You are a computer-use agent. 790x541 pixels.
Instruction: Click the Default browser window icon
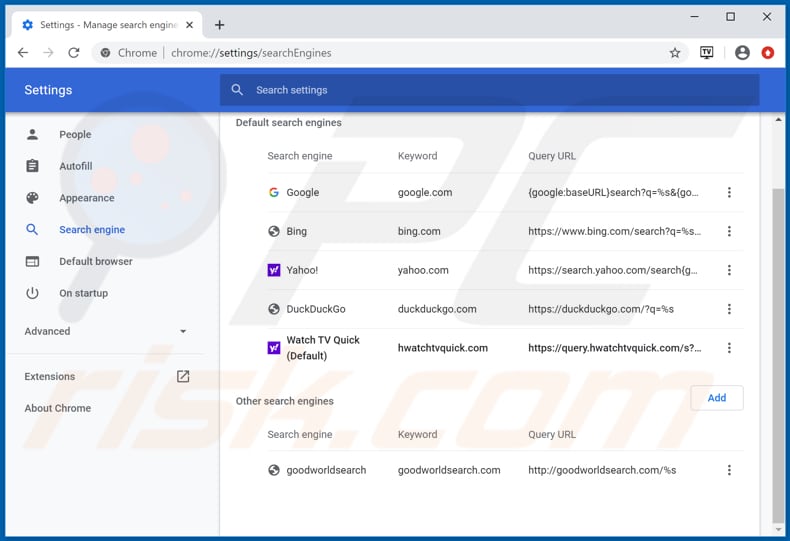click(32, 261)
